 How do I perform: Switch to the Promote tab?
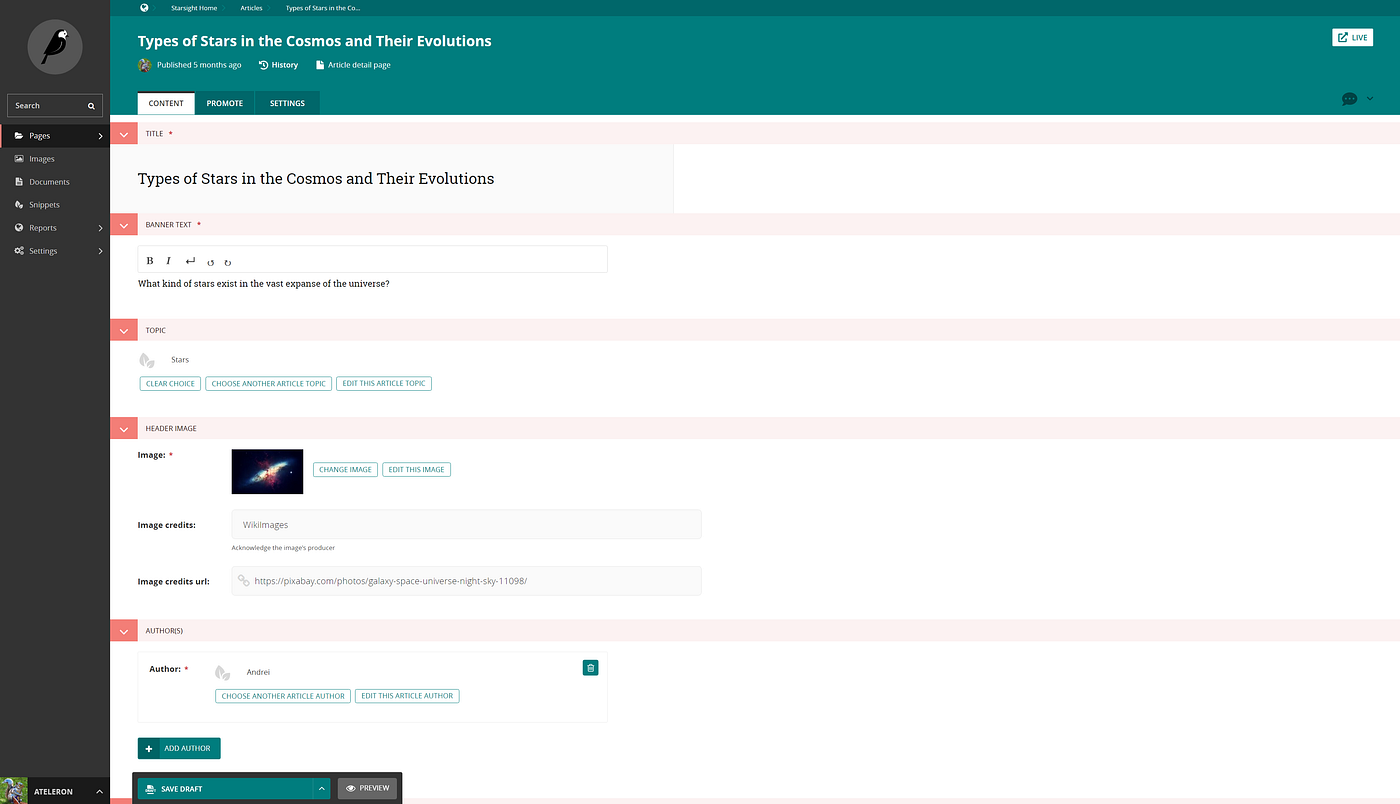pos(224,102)
